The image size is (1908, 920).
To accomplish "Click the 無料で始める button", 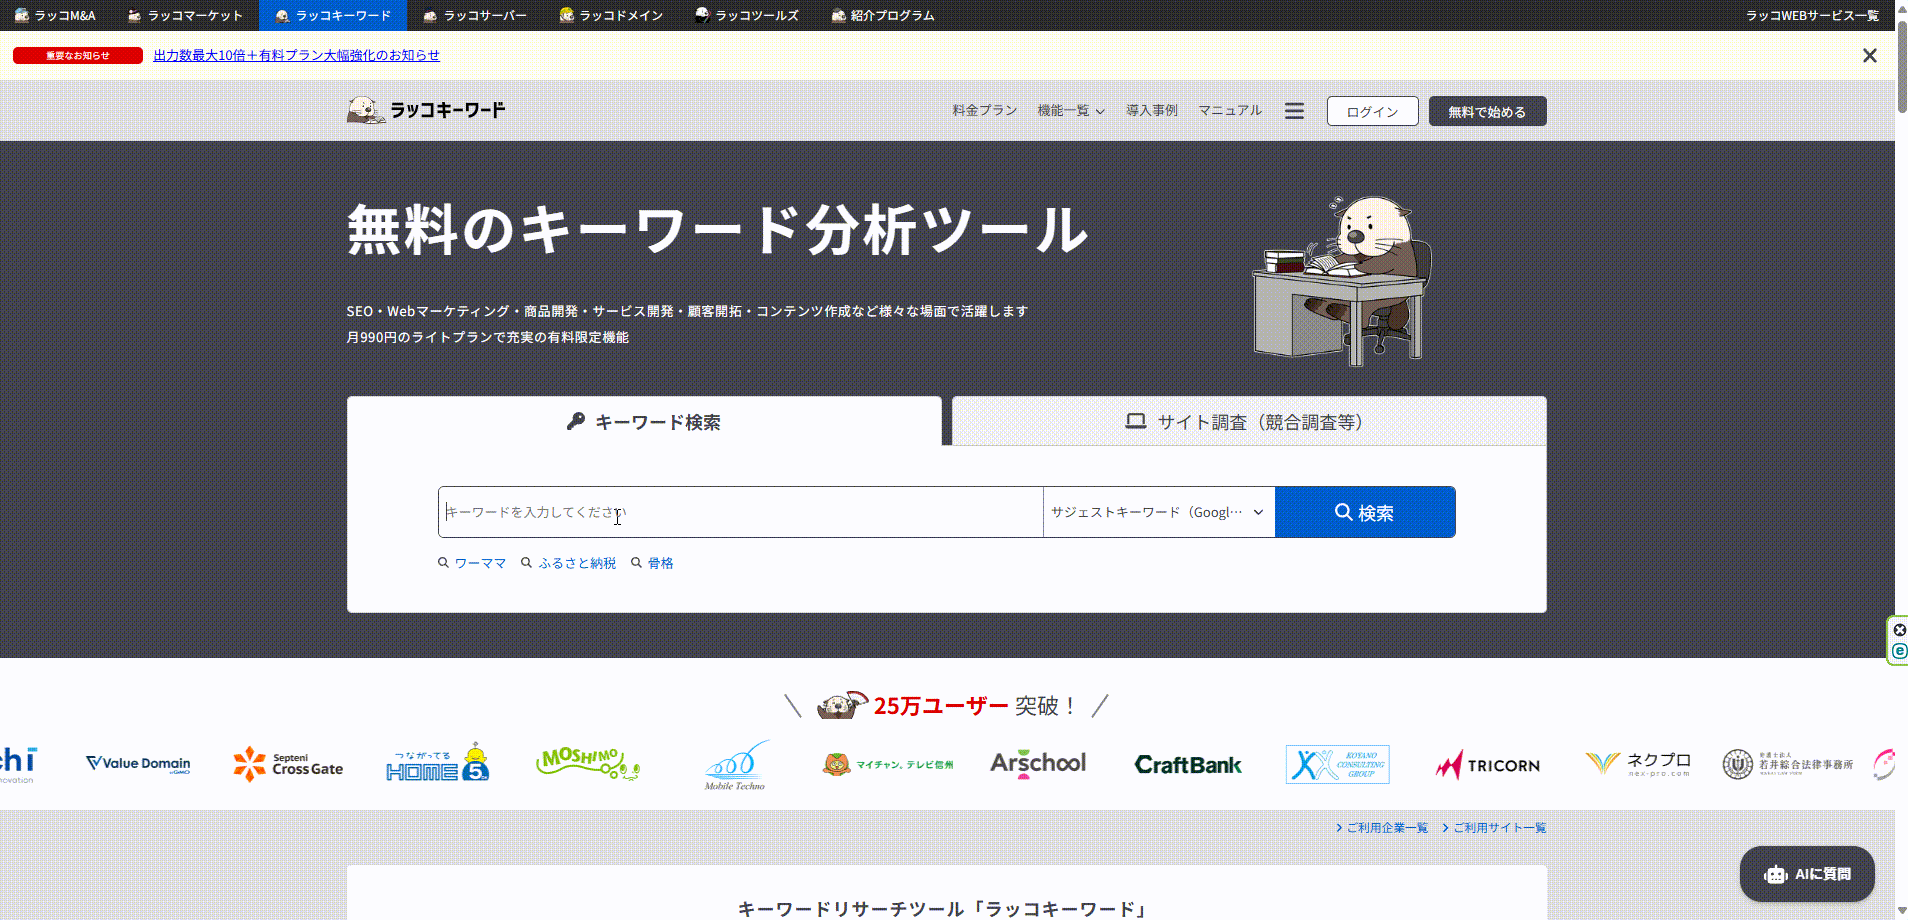I will point(1487,111).
